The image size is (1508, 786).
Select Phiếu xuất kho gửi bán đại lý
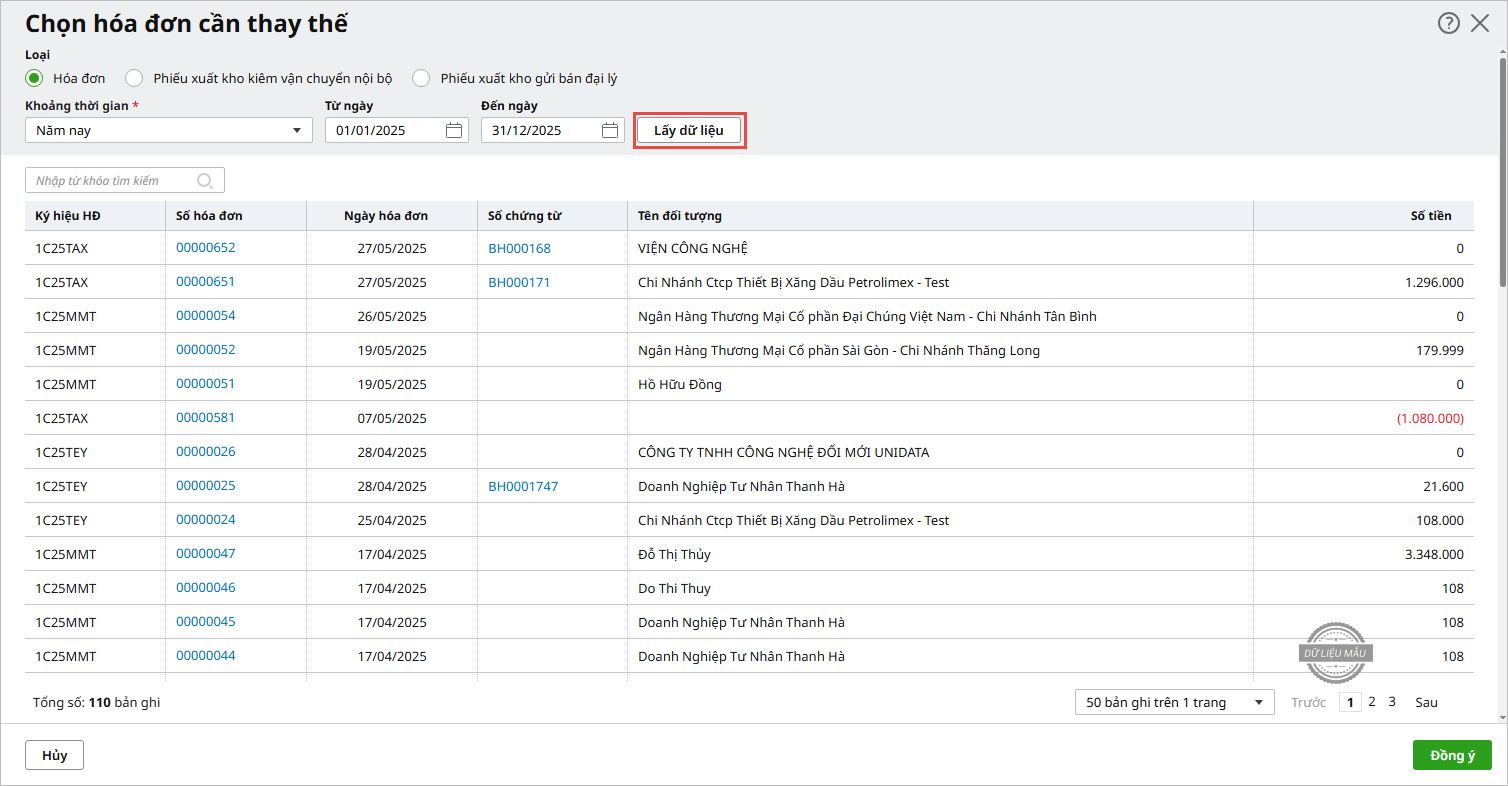421,78
